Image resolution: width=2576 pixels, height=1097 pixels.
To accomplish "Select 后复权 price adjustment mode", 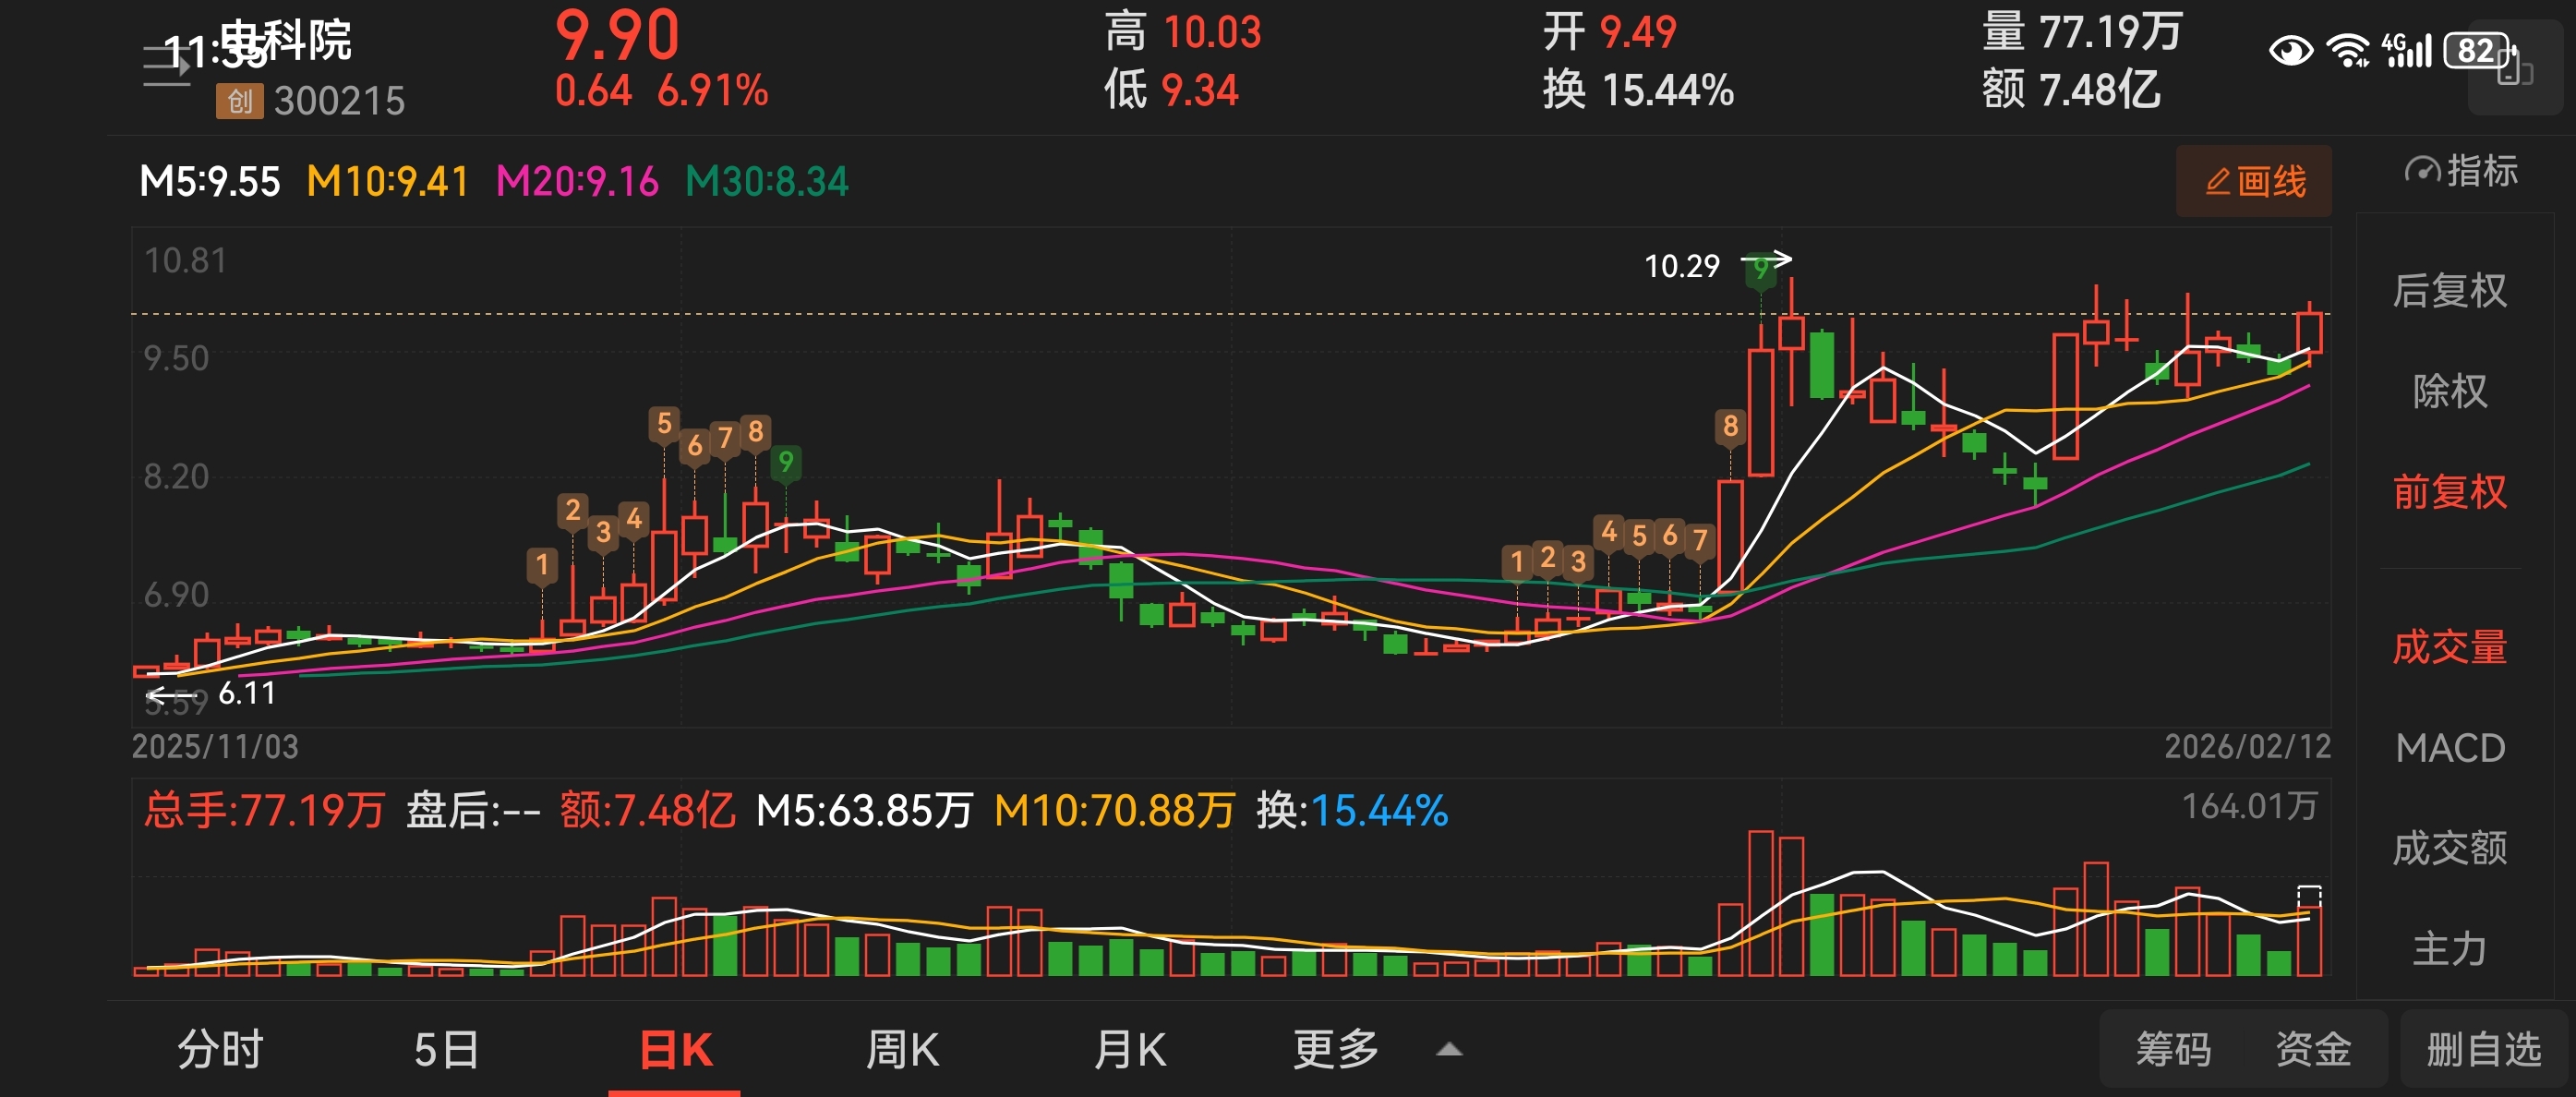I will pyautogui.click(x=2450, y=291).
